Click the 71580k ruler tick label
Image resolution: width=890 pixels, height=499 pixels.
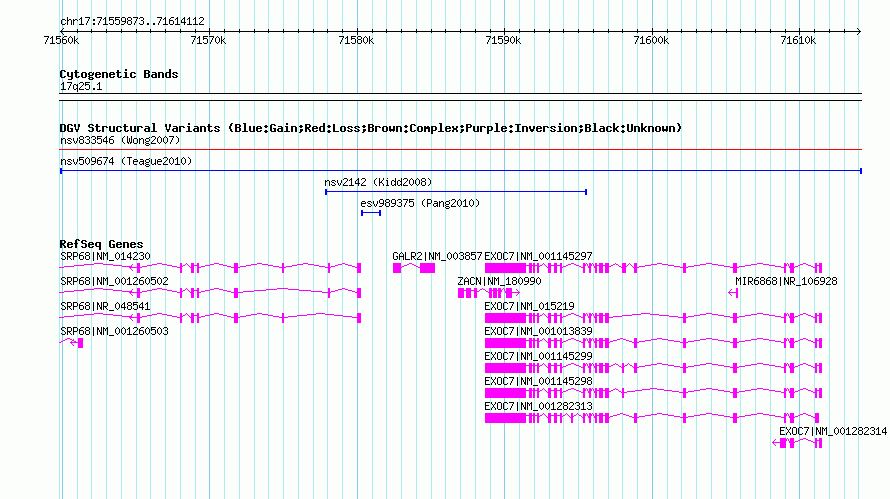(356, 40)
